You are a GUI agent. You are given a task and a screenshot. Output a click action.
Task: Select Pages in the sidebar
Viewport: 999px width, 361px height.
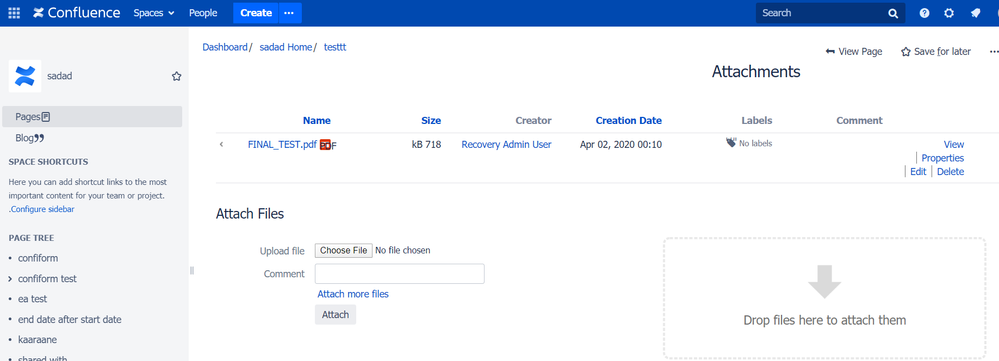point(91,117)
